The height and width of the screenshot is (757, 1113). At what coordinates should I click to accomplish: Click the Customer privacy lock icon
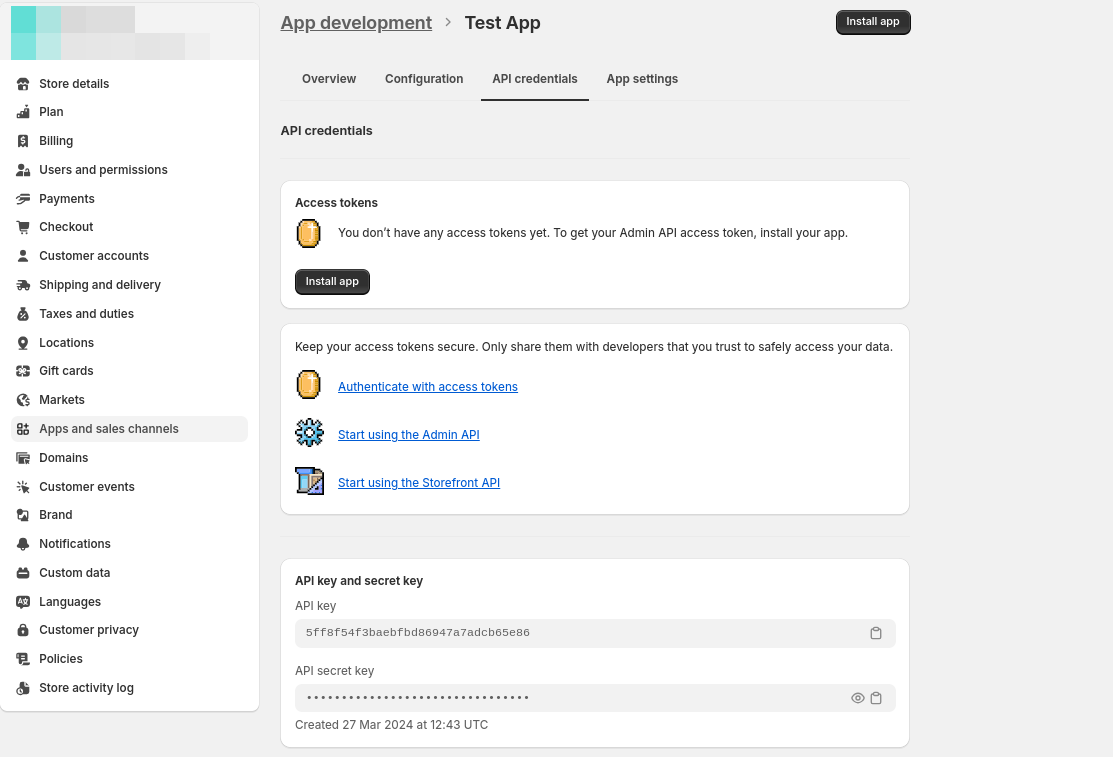pyautogui.click(x=23, y=630)
